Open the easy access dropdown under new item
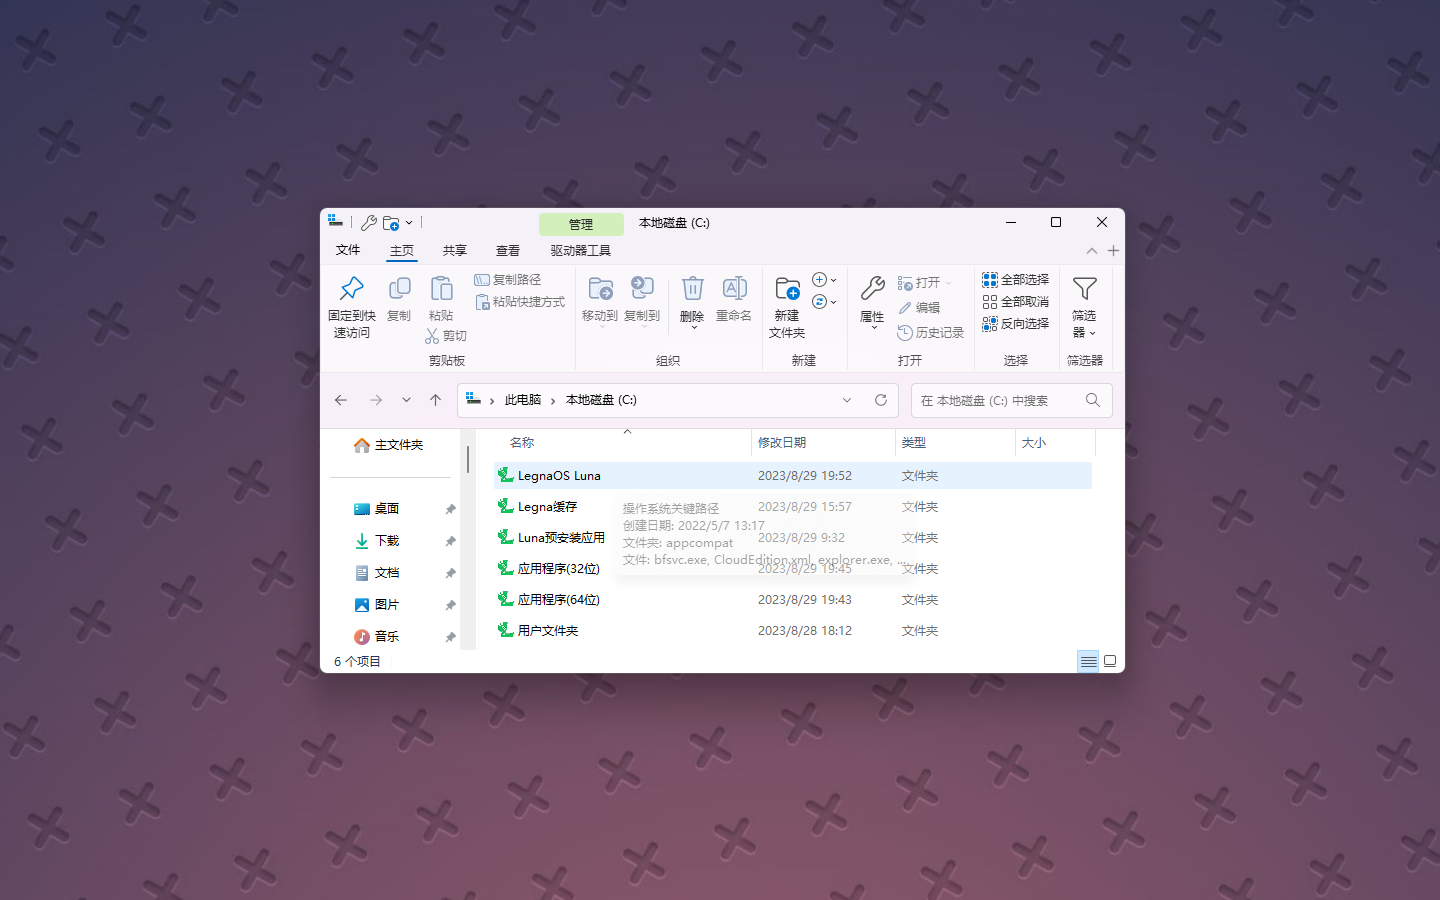Viewport: 1440px width, 900px height. click(824, 302)
